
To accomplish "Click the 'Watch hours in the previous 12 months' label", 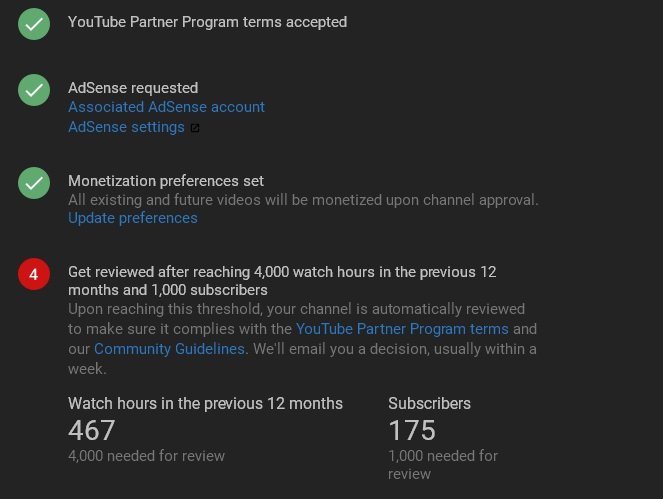I will click(x=205, y=404).
